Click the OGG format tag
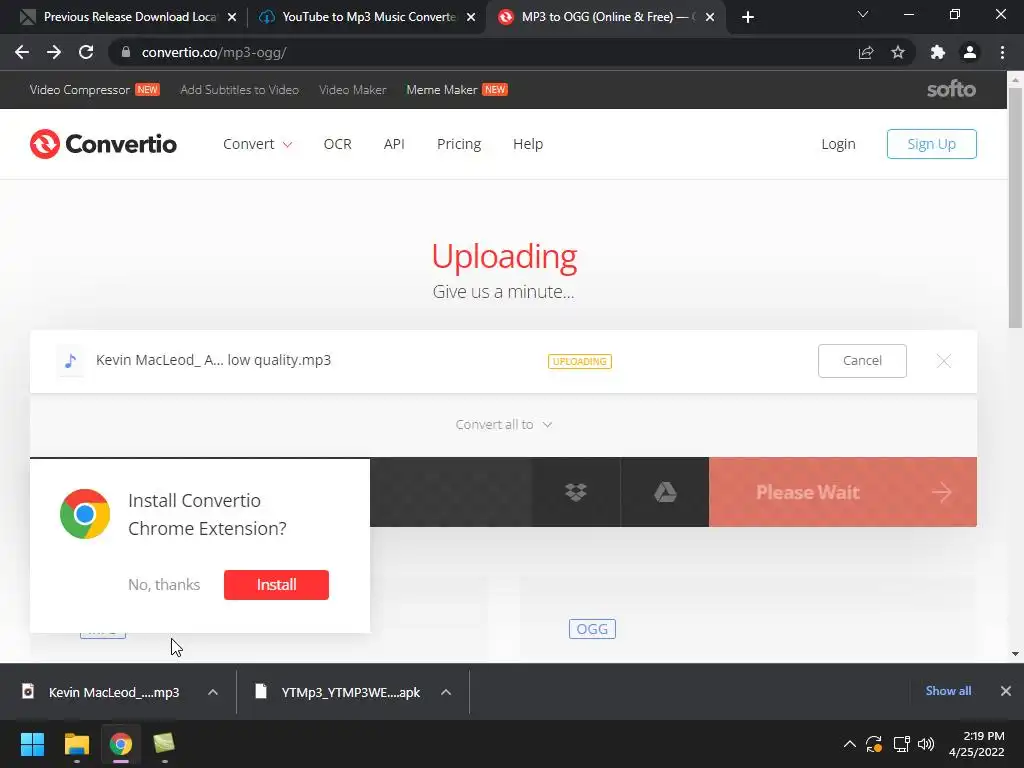 click(592, 629)
